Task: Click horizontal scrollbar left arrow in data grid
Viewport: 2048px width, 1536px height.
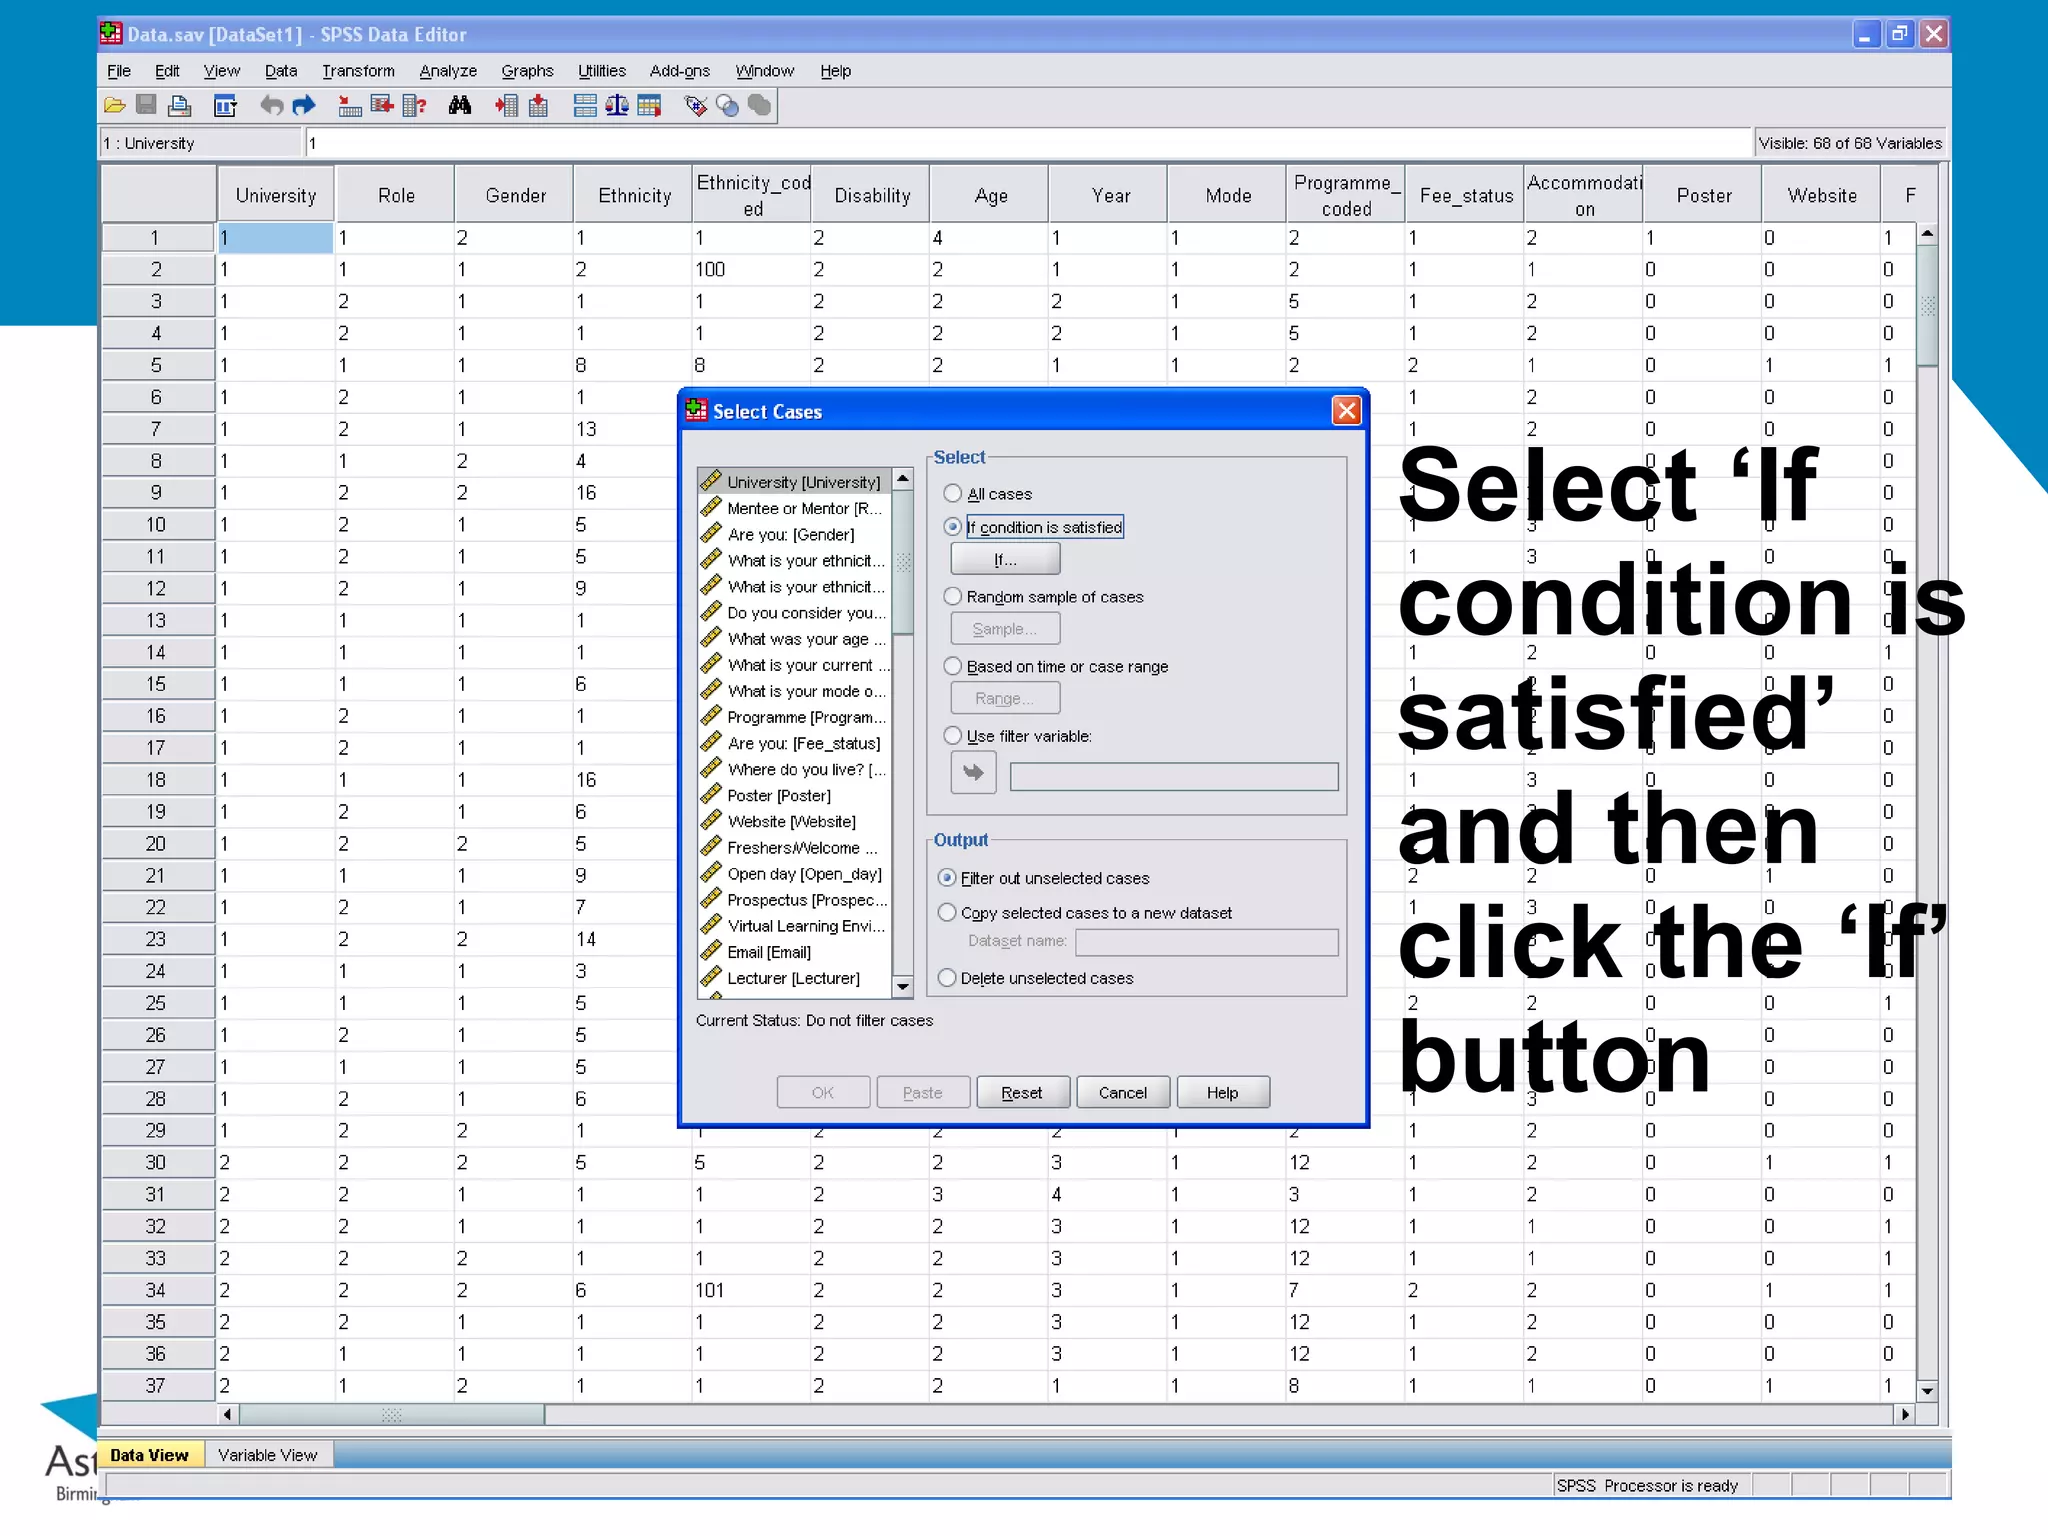Action: coord(228,1414)
